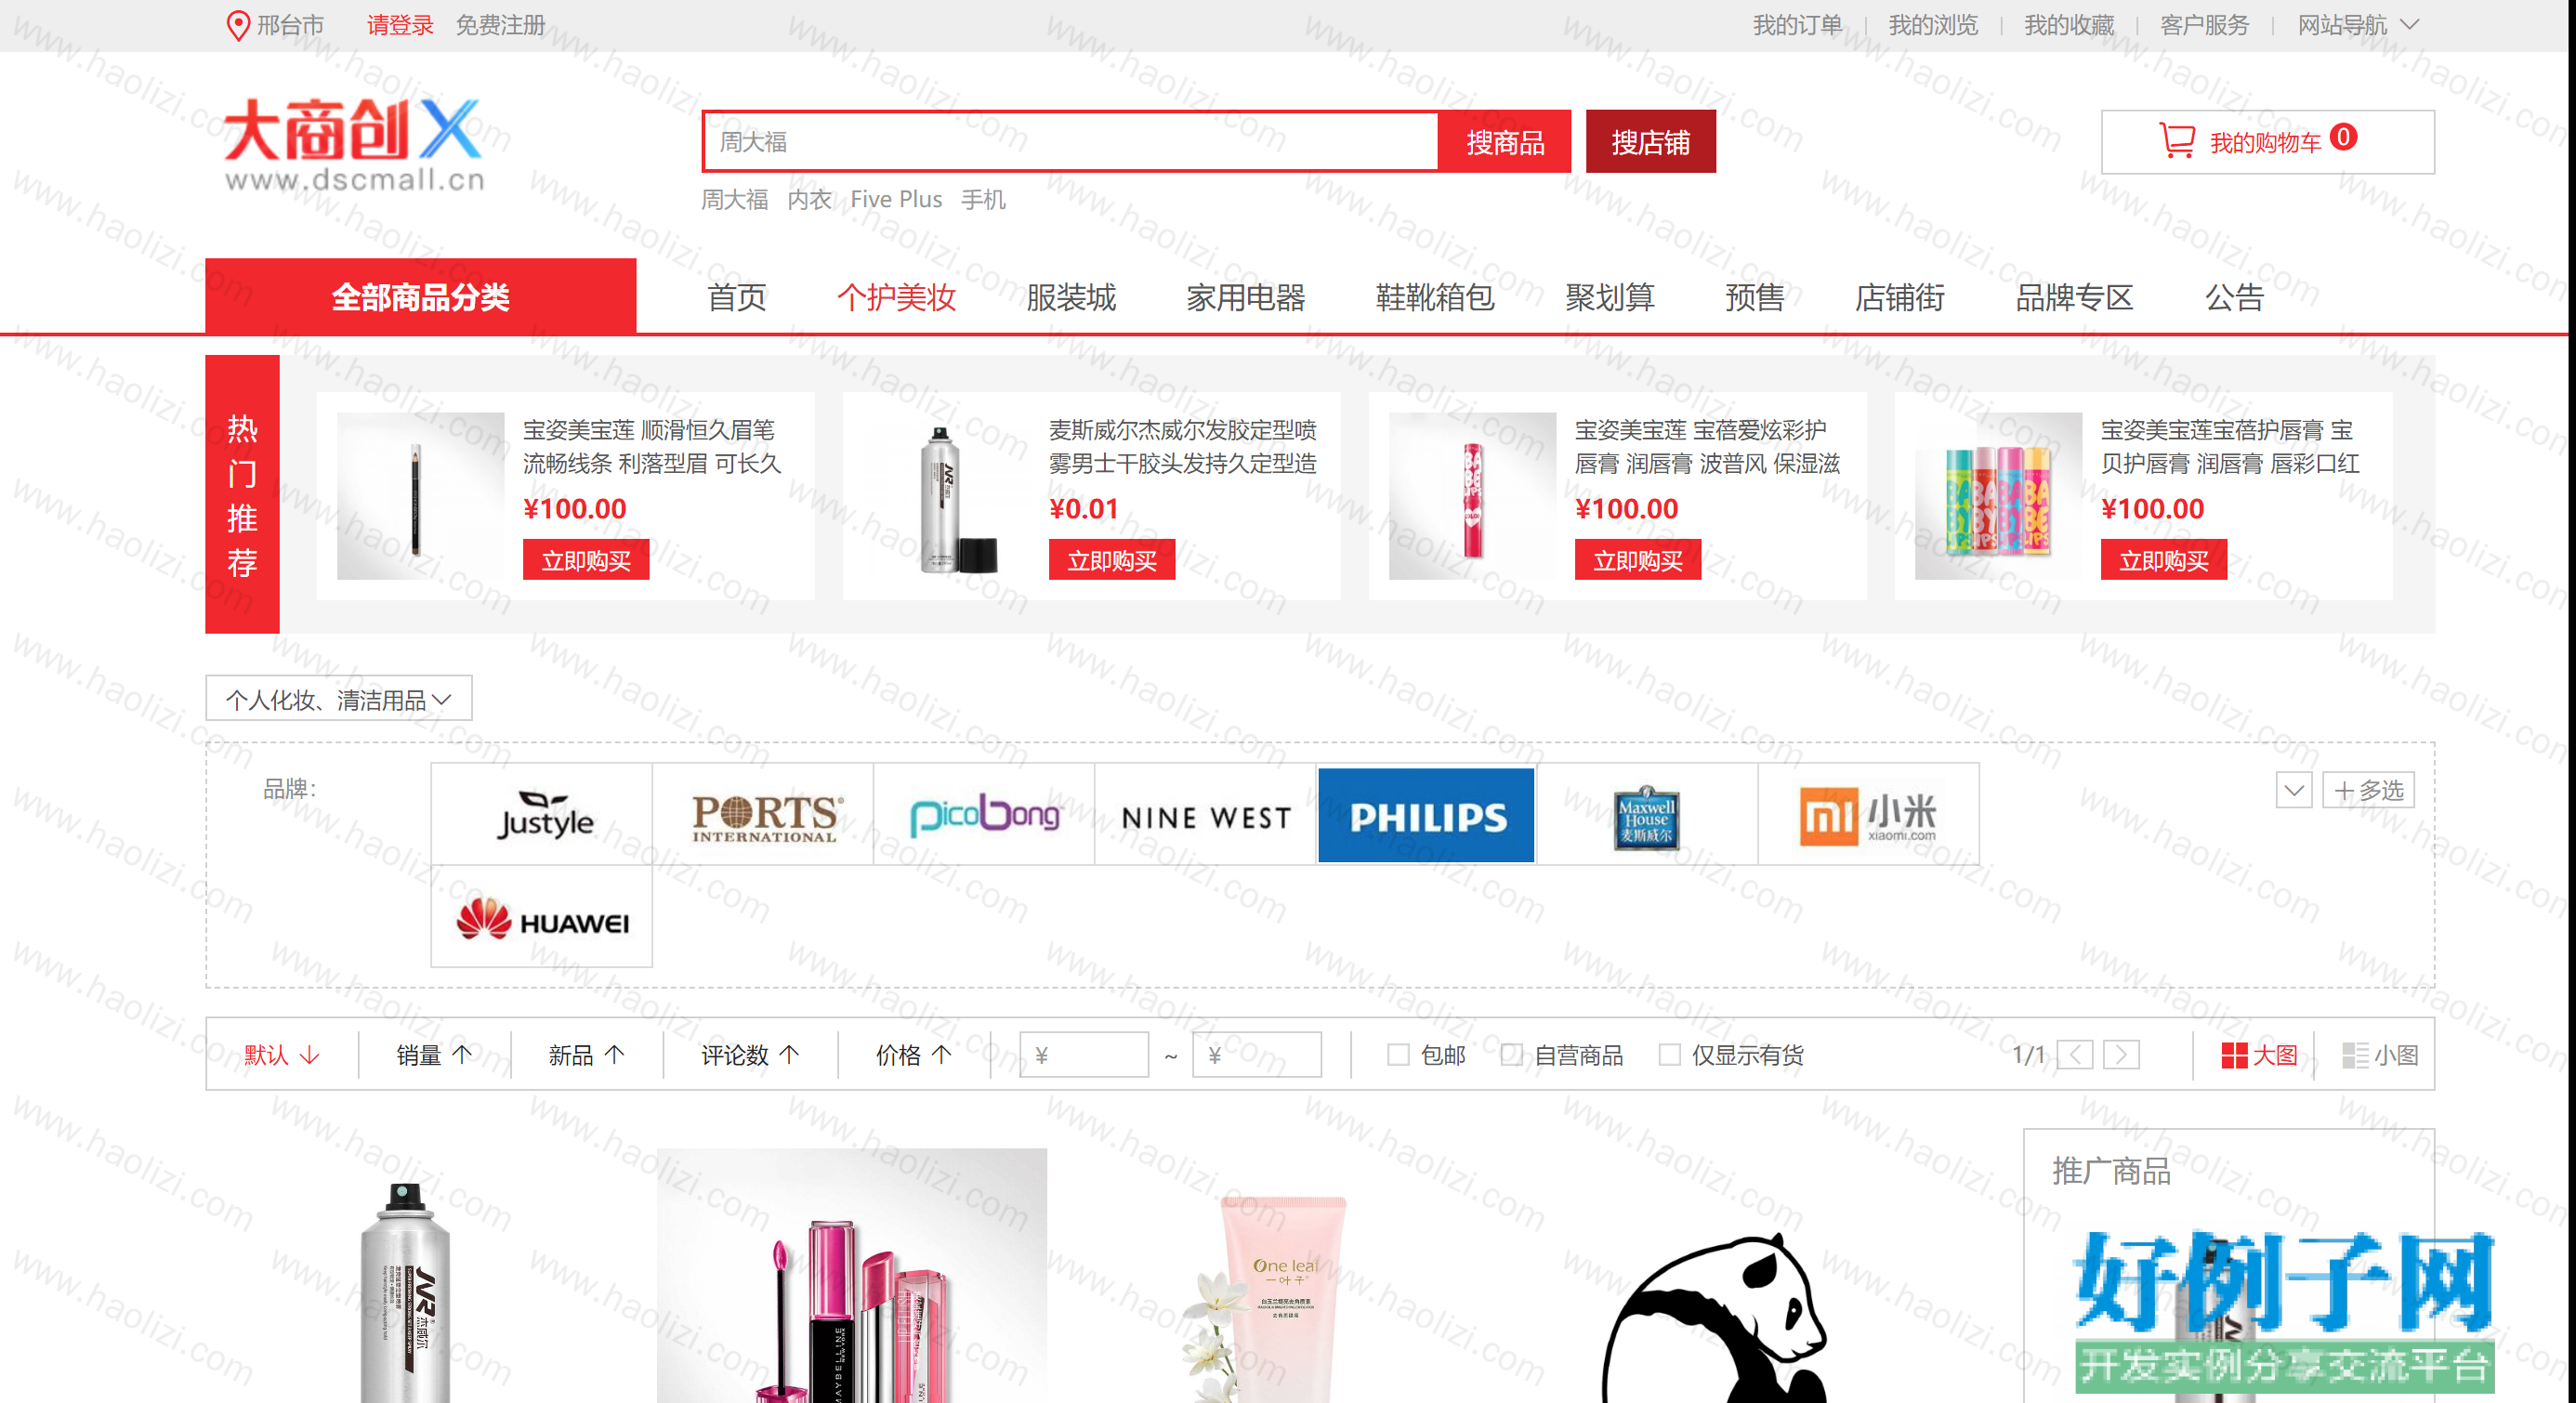Open the Baby Lips multi-pack thumbnail

1998,496
